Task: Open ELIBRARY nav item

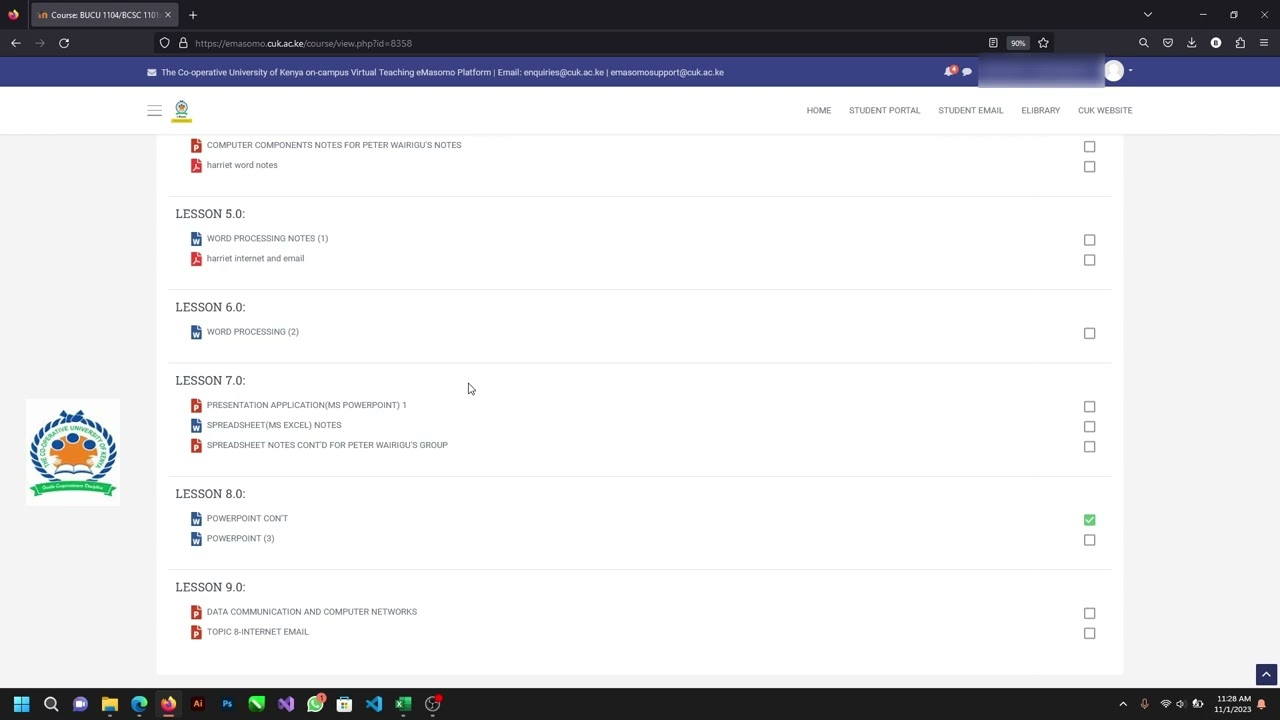Action: (1041, 110)
